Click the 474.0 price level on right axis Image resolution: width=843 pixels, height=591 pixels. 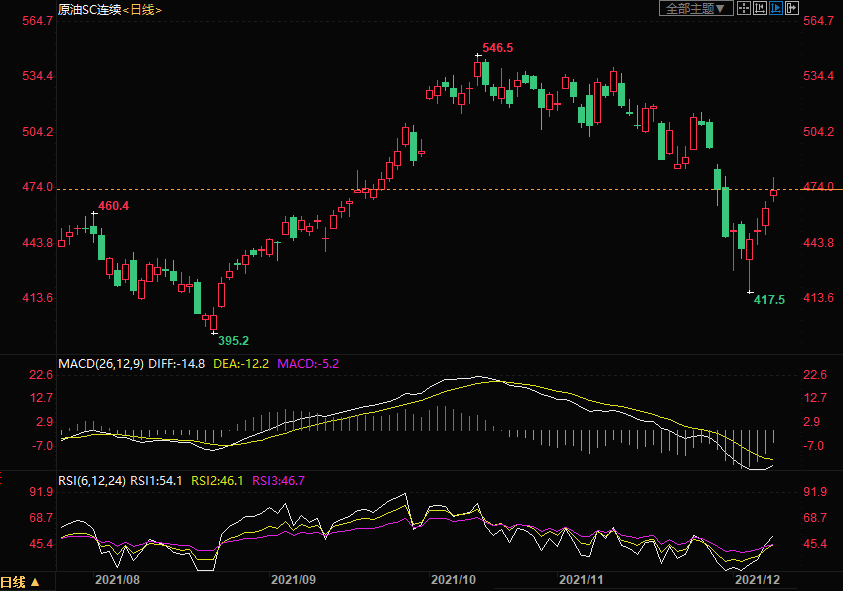(818, 187)
